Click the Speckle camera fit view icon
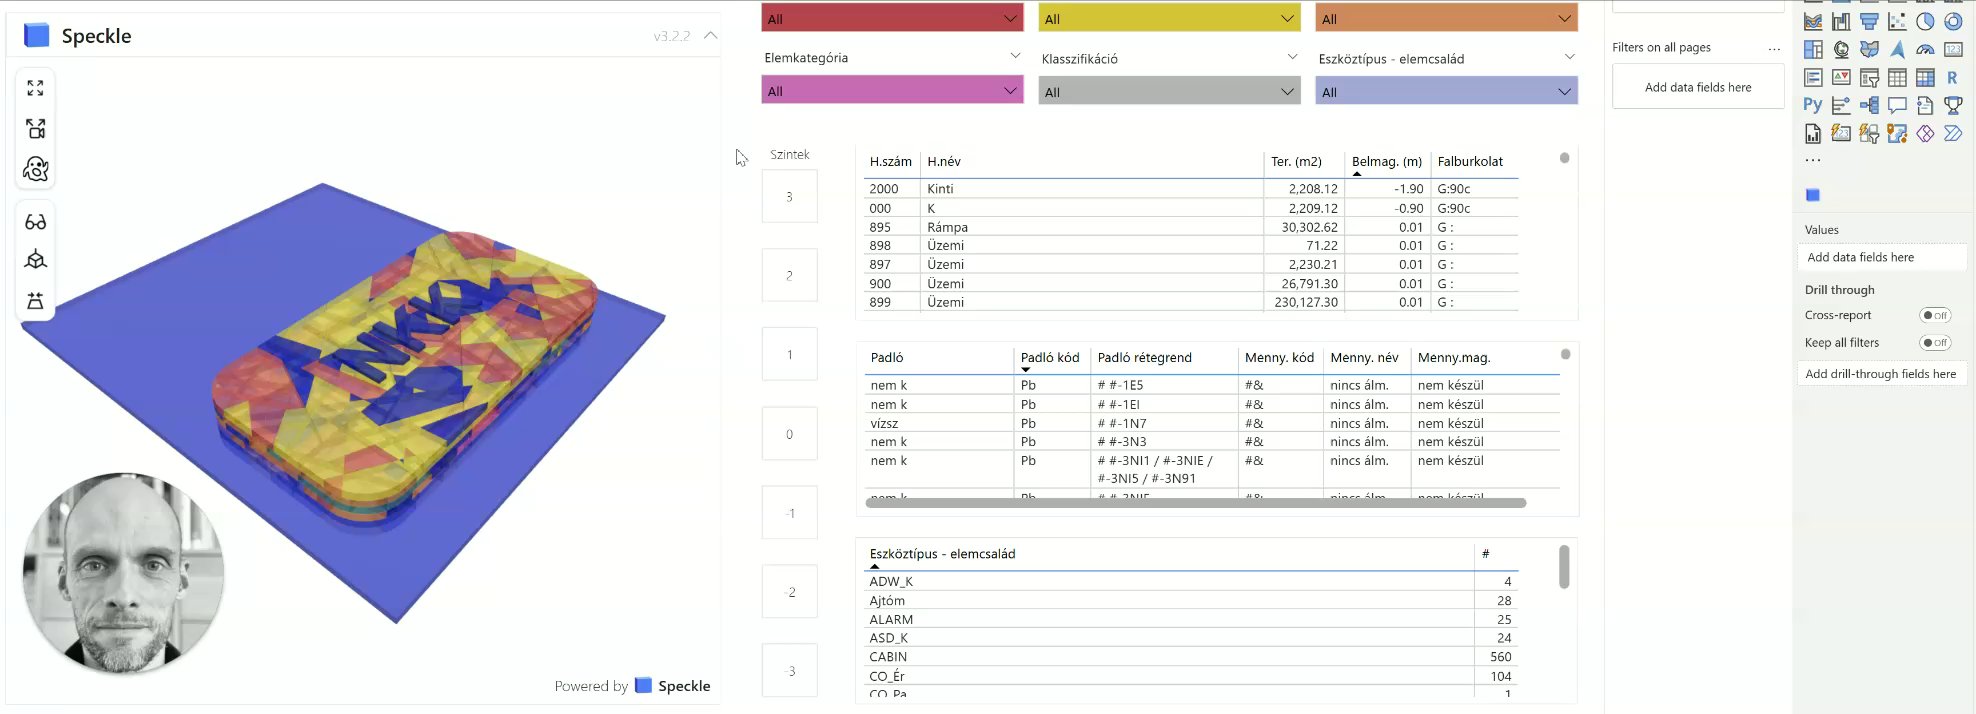The width and height of the screenshot is (1976, 714). pos(36,128)
